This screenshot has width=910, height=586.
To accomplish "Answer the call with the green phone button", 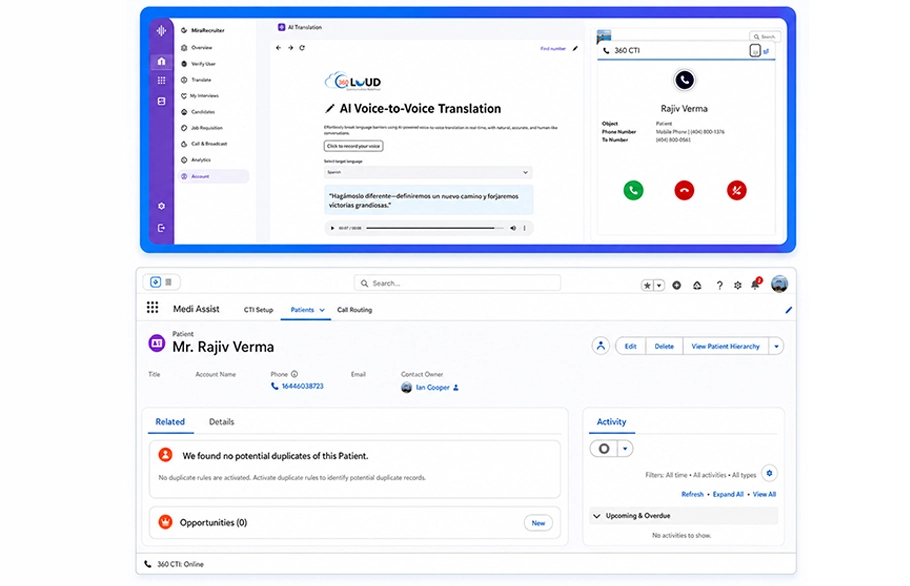I will (x=633, y=190).
